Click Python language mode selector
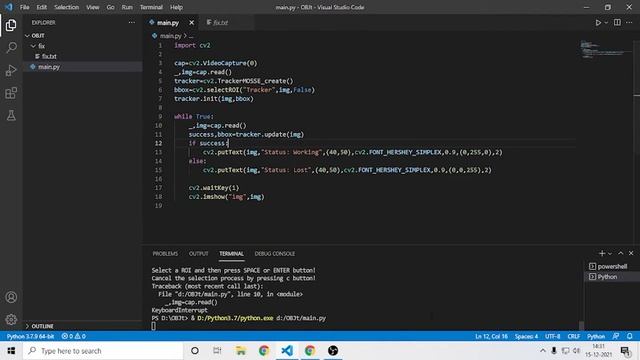The width and height of the screenshot is (640, 360). (596, 336)
